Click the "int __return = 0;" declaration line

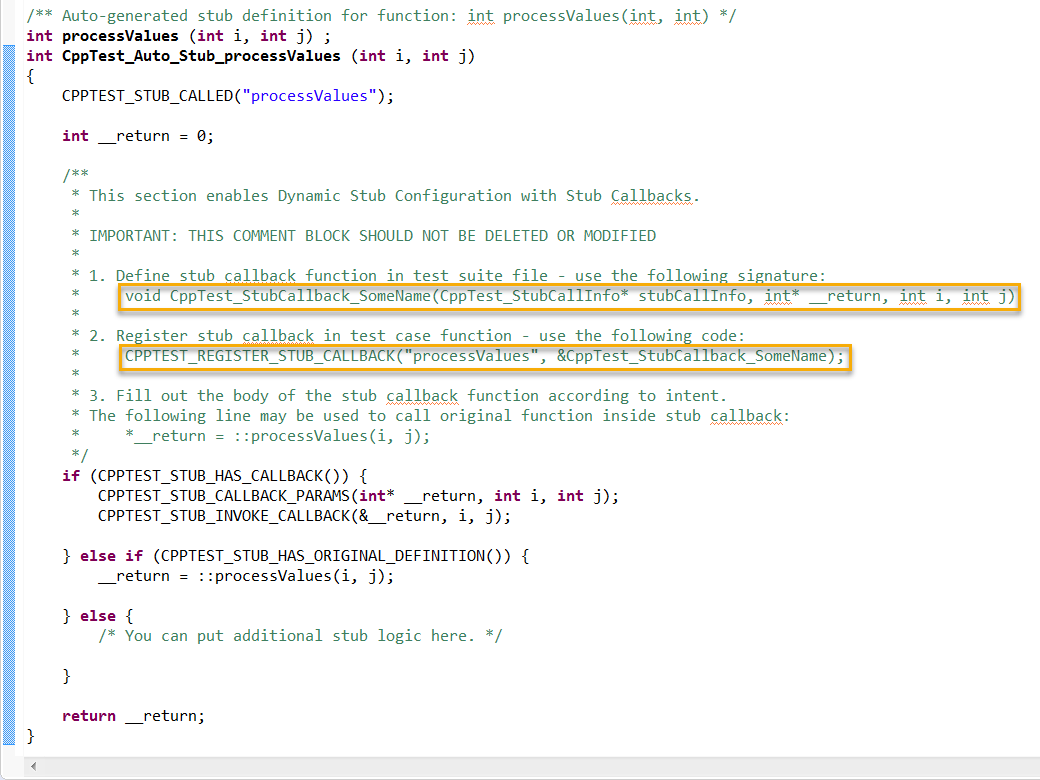point(138,136)
